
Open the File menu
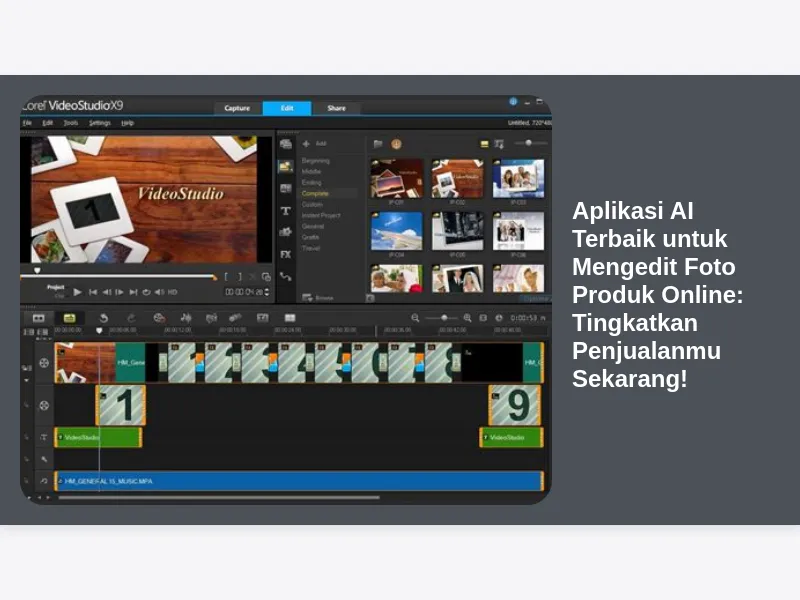click(x=28, y=123)
